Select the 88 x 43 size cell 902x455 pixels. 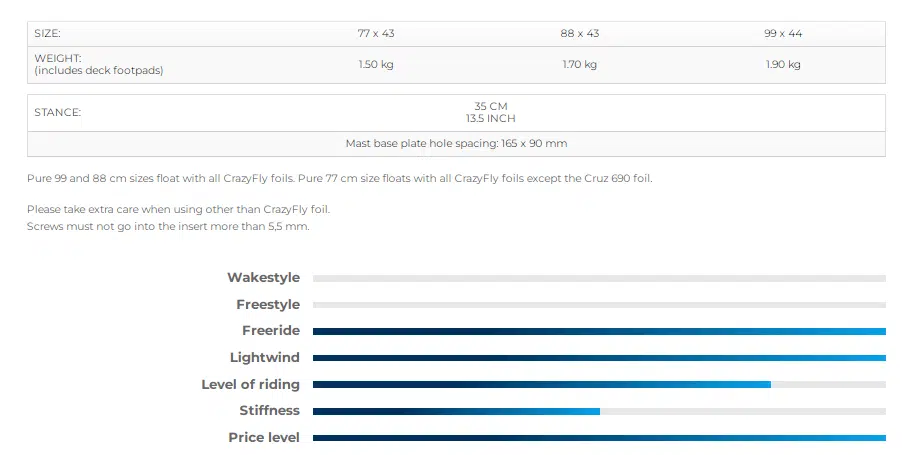pyautogui.click(x=579, y=33)
